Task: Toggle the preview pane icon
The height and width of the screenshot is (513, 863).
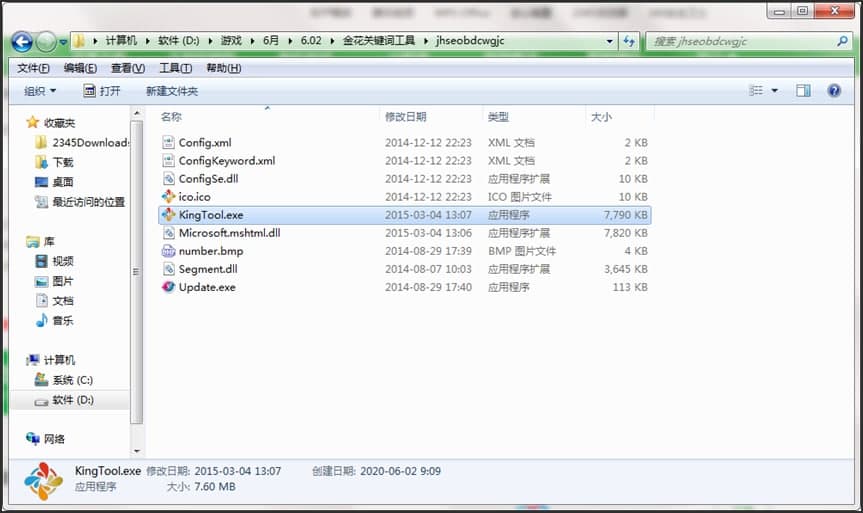Action: pos(803,91)
